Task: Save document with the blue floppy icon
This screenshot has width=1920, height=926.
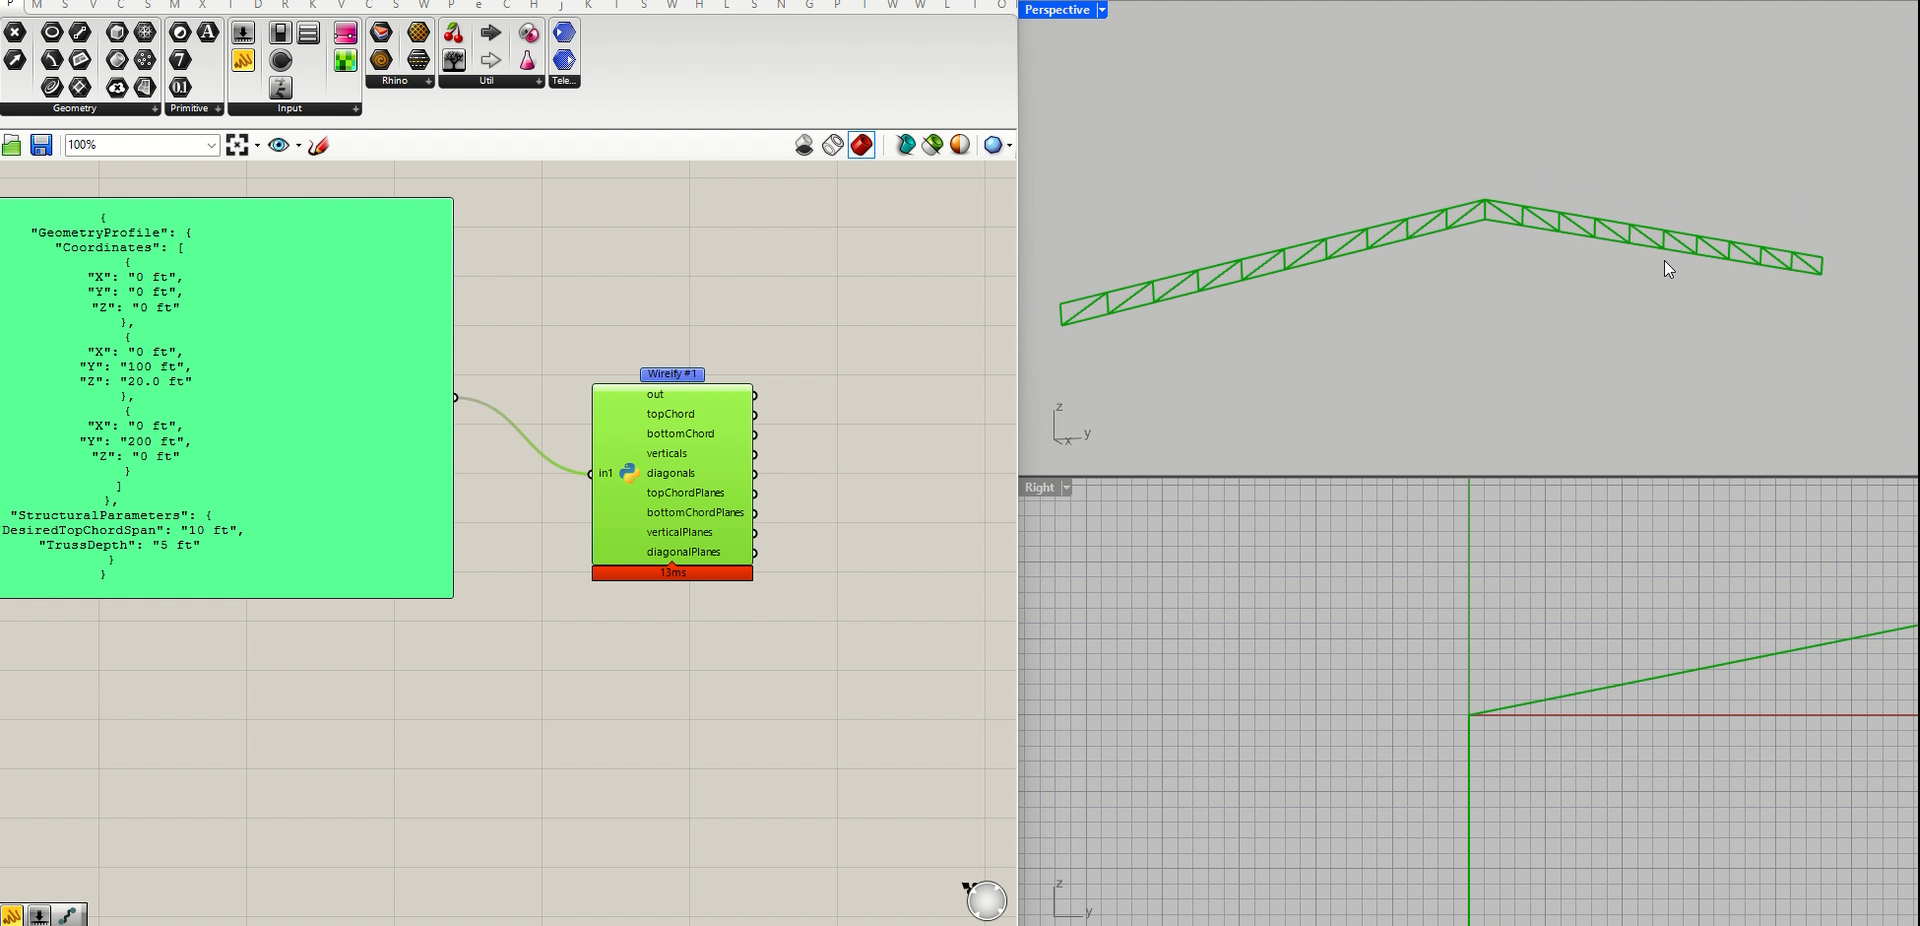Action: [41, 145]
